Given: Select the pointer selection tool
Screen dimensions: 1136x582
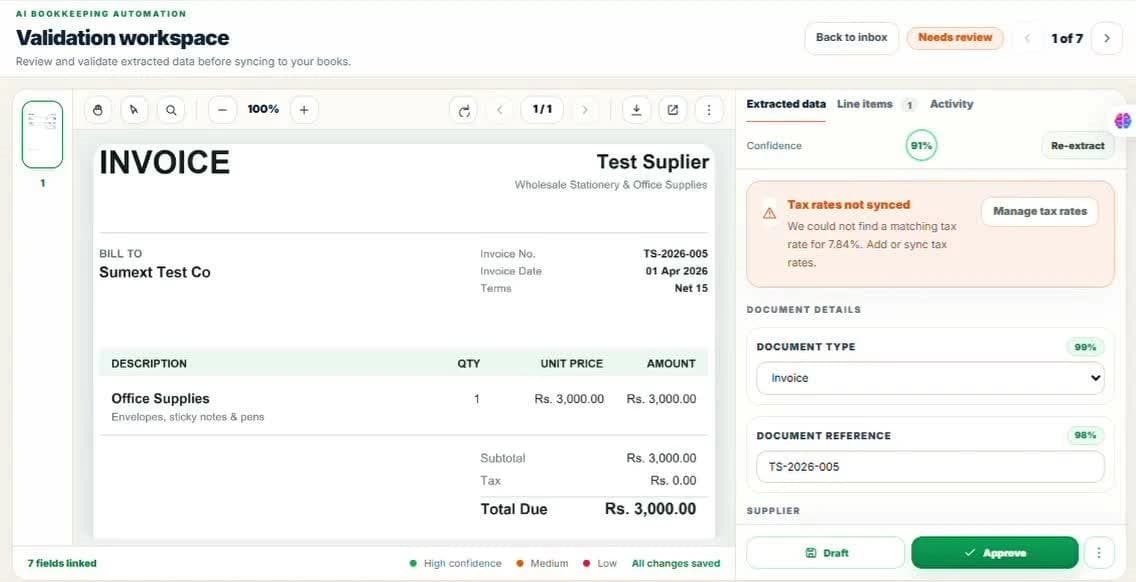Looking at the screenshot, I should click(134, 110).
